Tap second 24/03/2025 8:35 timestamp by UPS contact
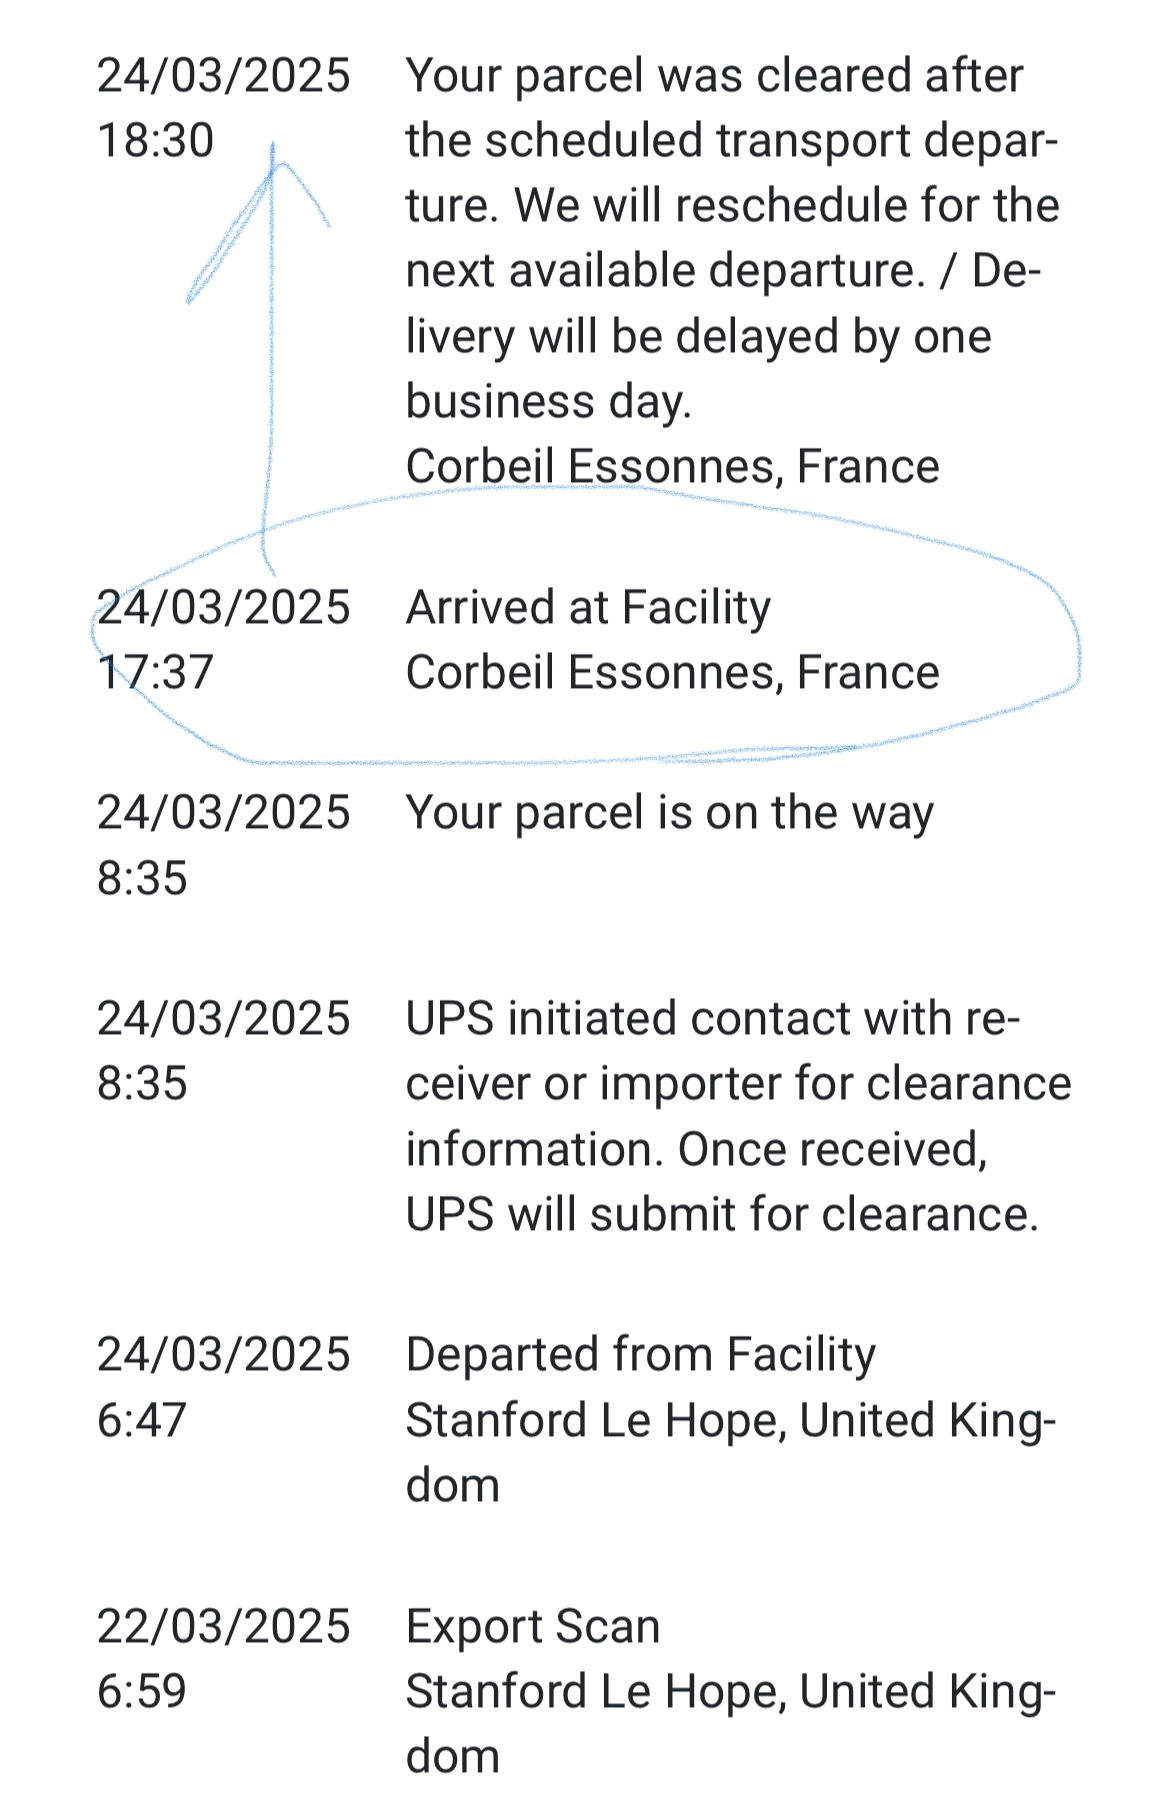The height and width of the screenshot is (1807, 1170). pyautogui.click(x=223, y=1050)
